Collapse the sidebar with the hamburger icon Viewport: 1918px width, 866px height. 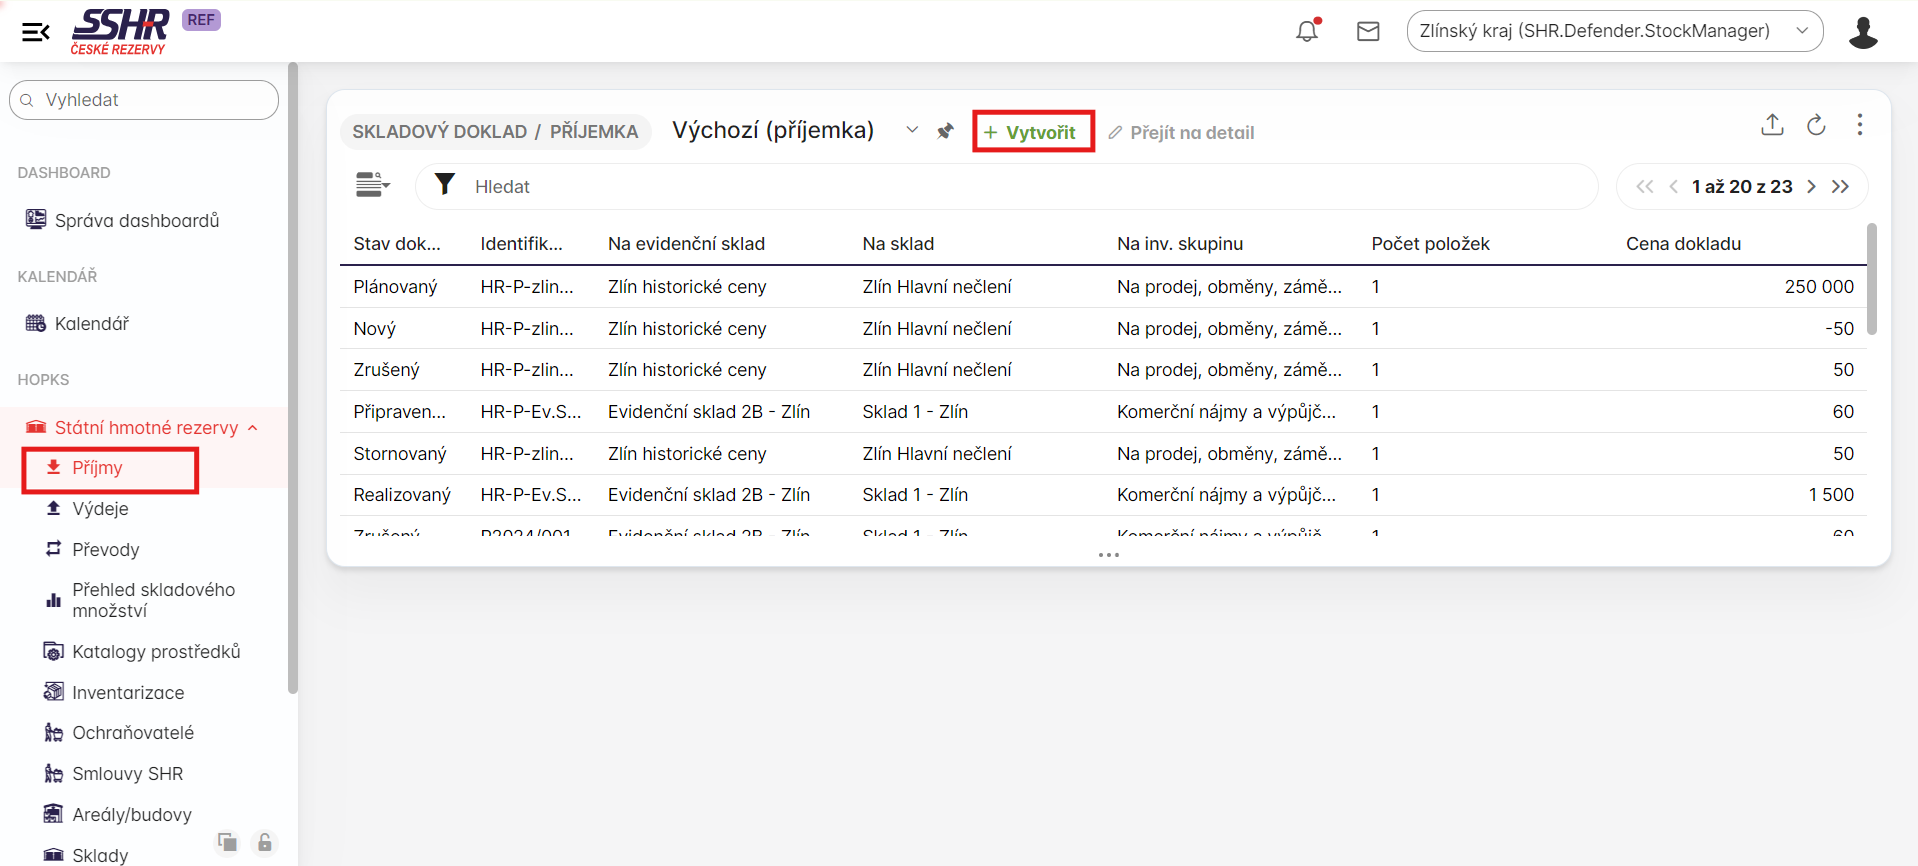36,32
